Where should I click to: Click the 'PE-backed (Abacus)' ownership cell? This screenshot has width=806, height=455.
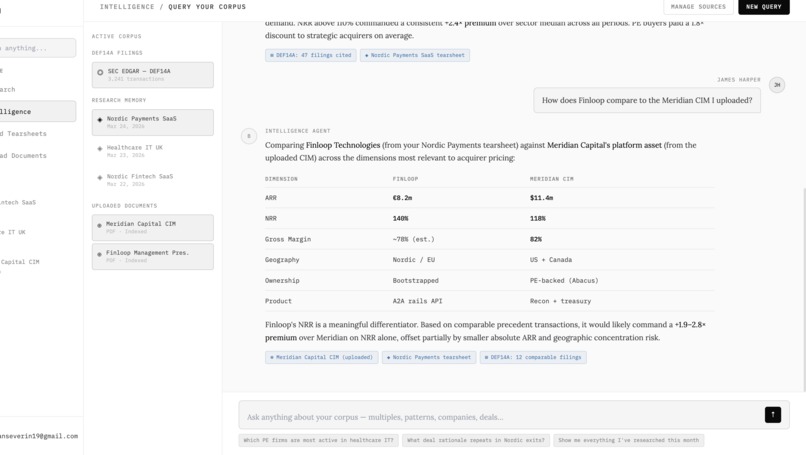click(564, 281)
